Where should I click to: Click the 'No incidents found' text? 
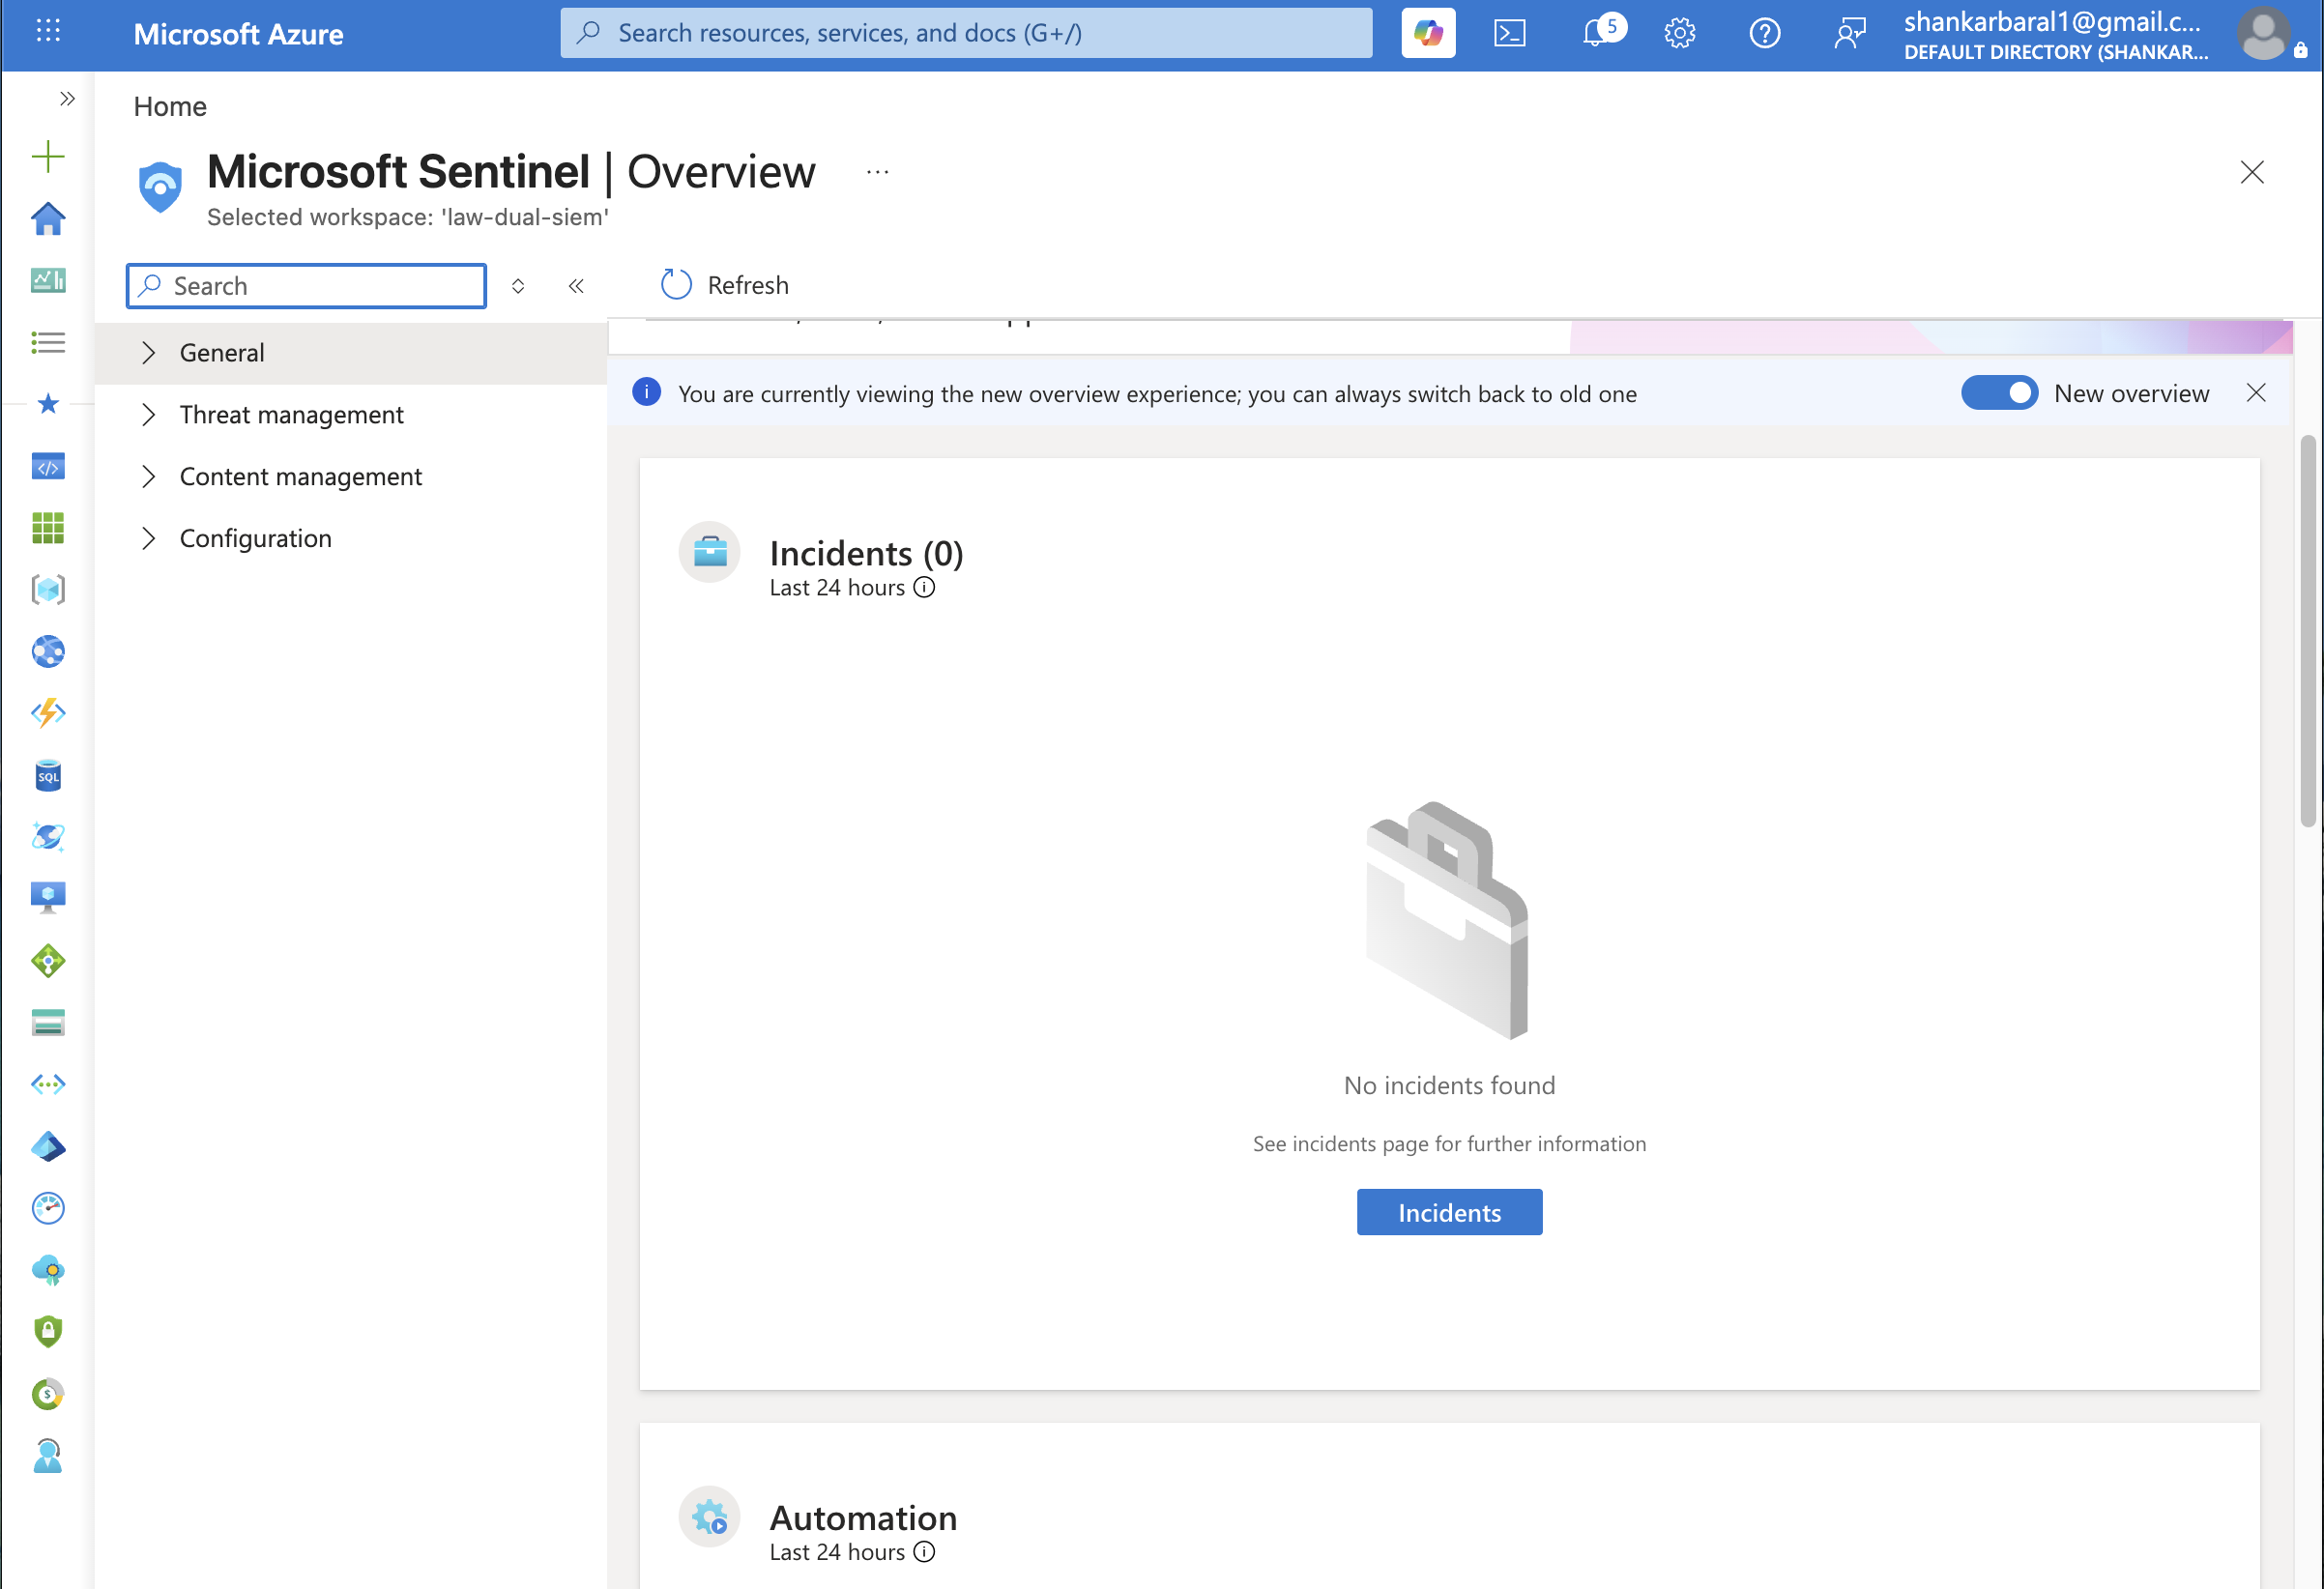[1449, 1086]
